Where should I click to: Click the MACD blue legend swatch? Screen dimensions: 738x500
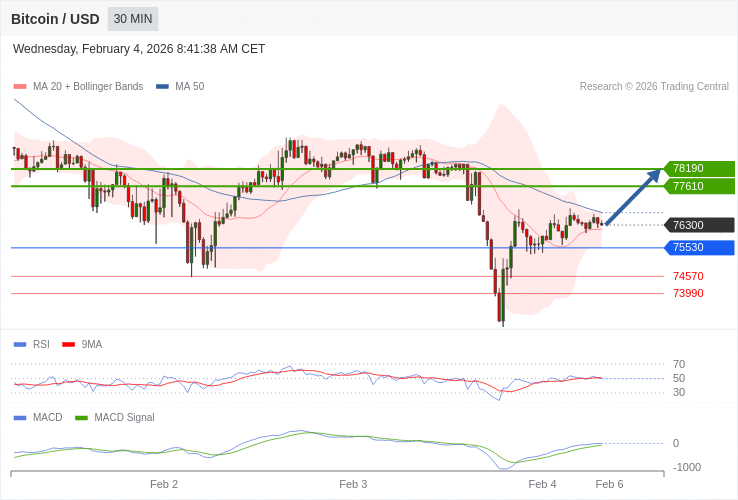[20, 418]
